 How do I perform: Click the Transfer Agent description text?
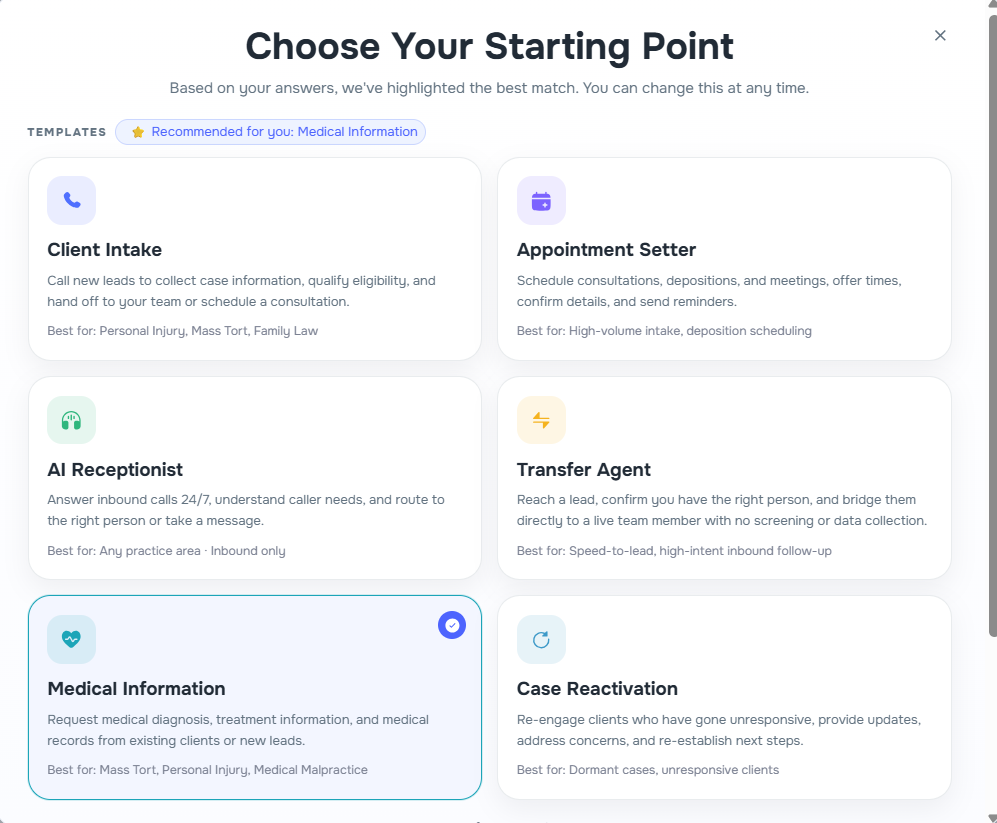point(721,510)
